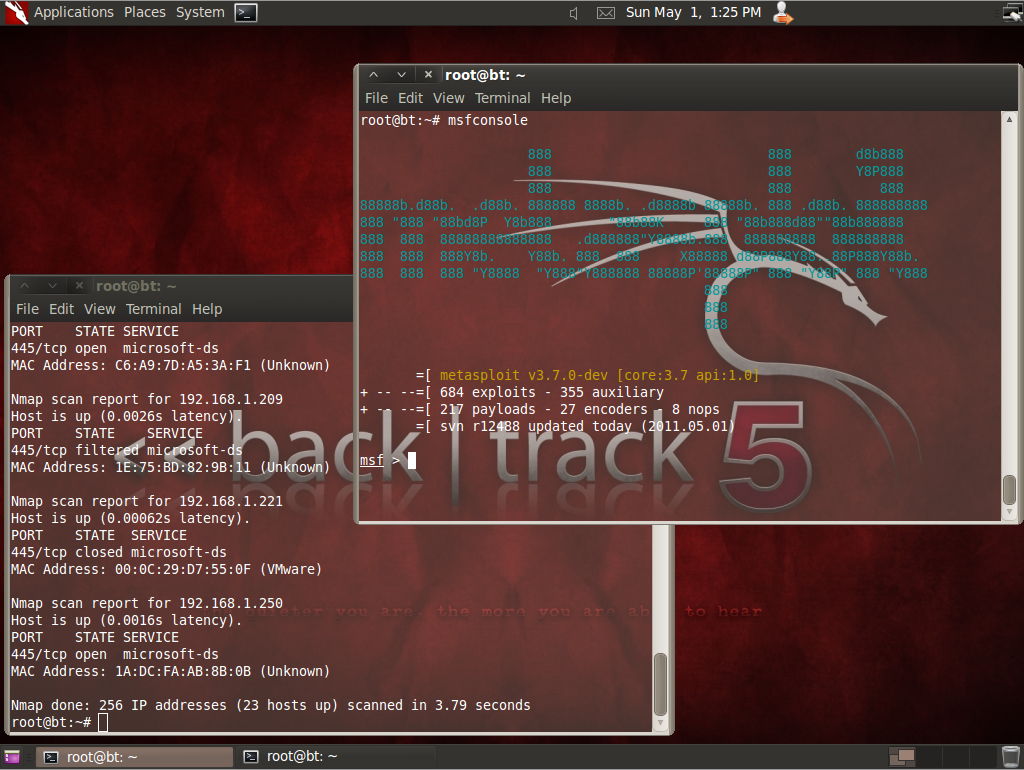This screenshot has width=1024, height=770.
Task: Click the msfconsole window's vertical scrollbar
Action: pos(1009,490)
